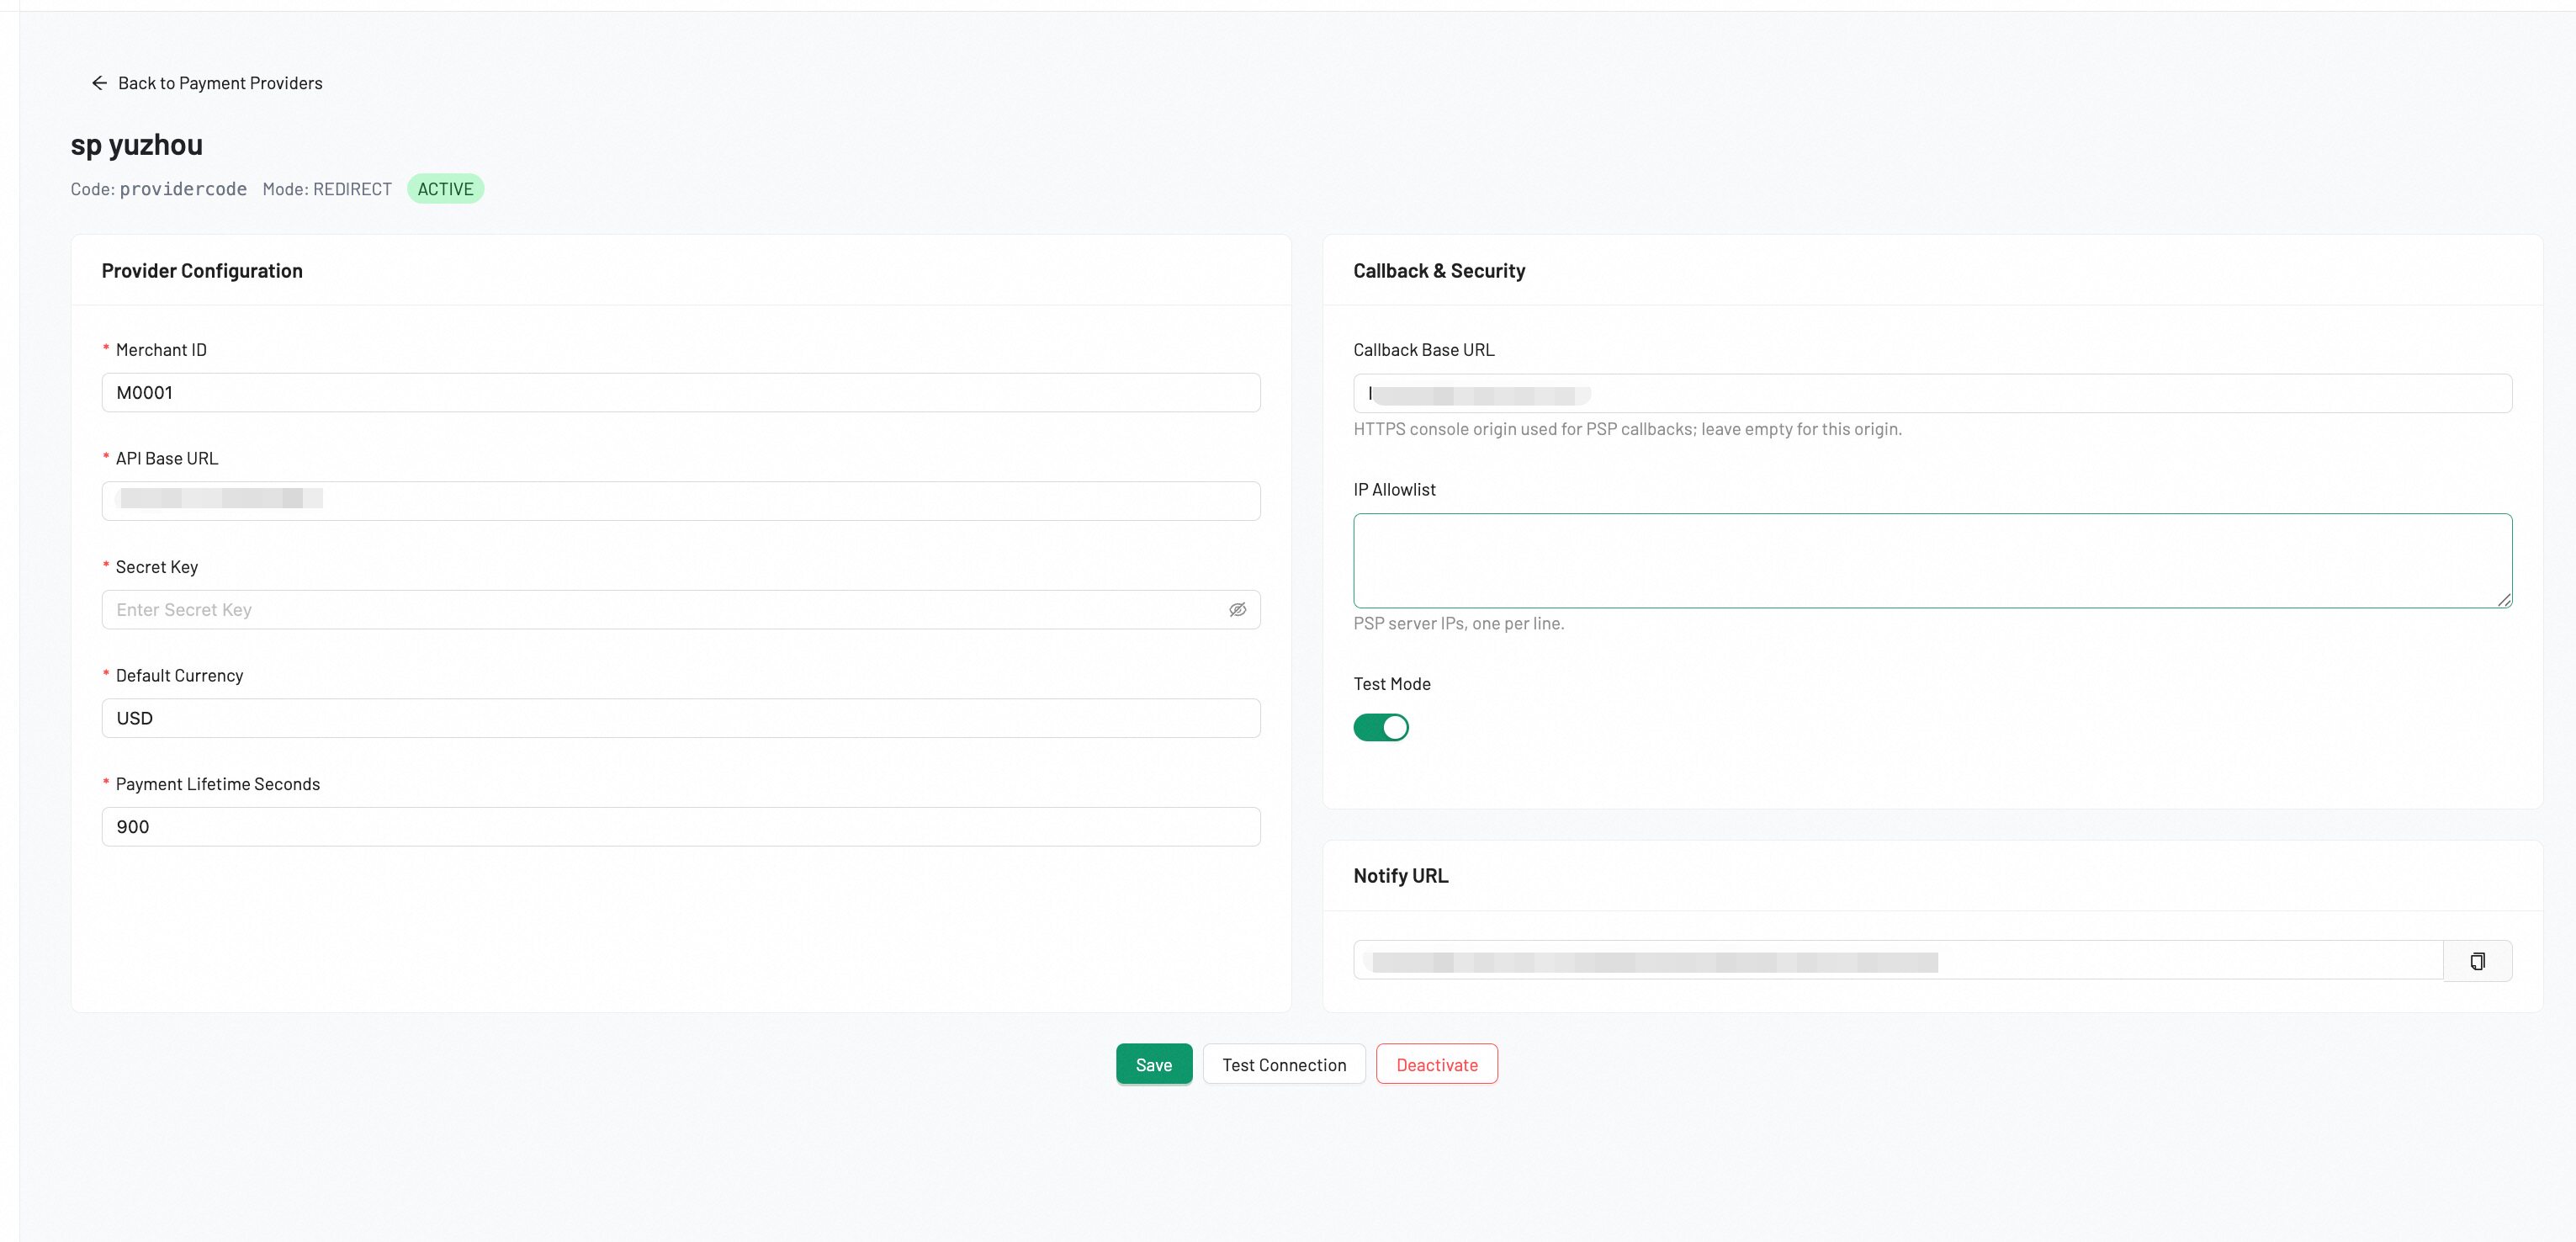Image resolution: width=2576 pixels, height=1242 pixels.
Task: Click the ACTIVE status badge
Action: click(x=445, y=189)
